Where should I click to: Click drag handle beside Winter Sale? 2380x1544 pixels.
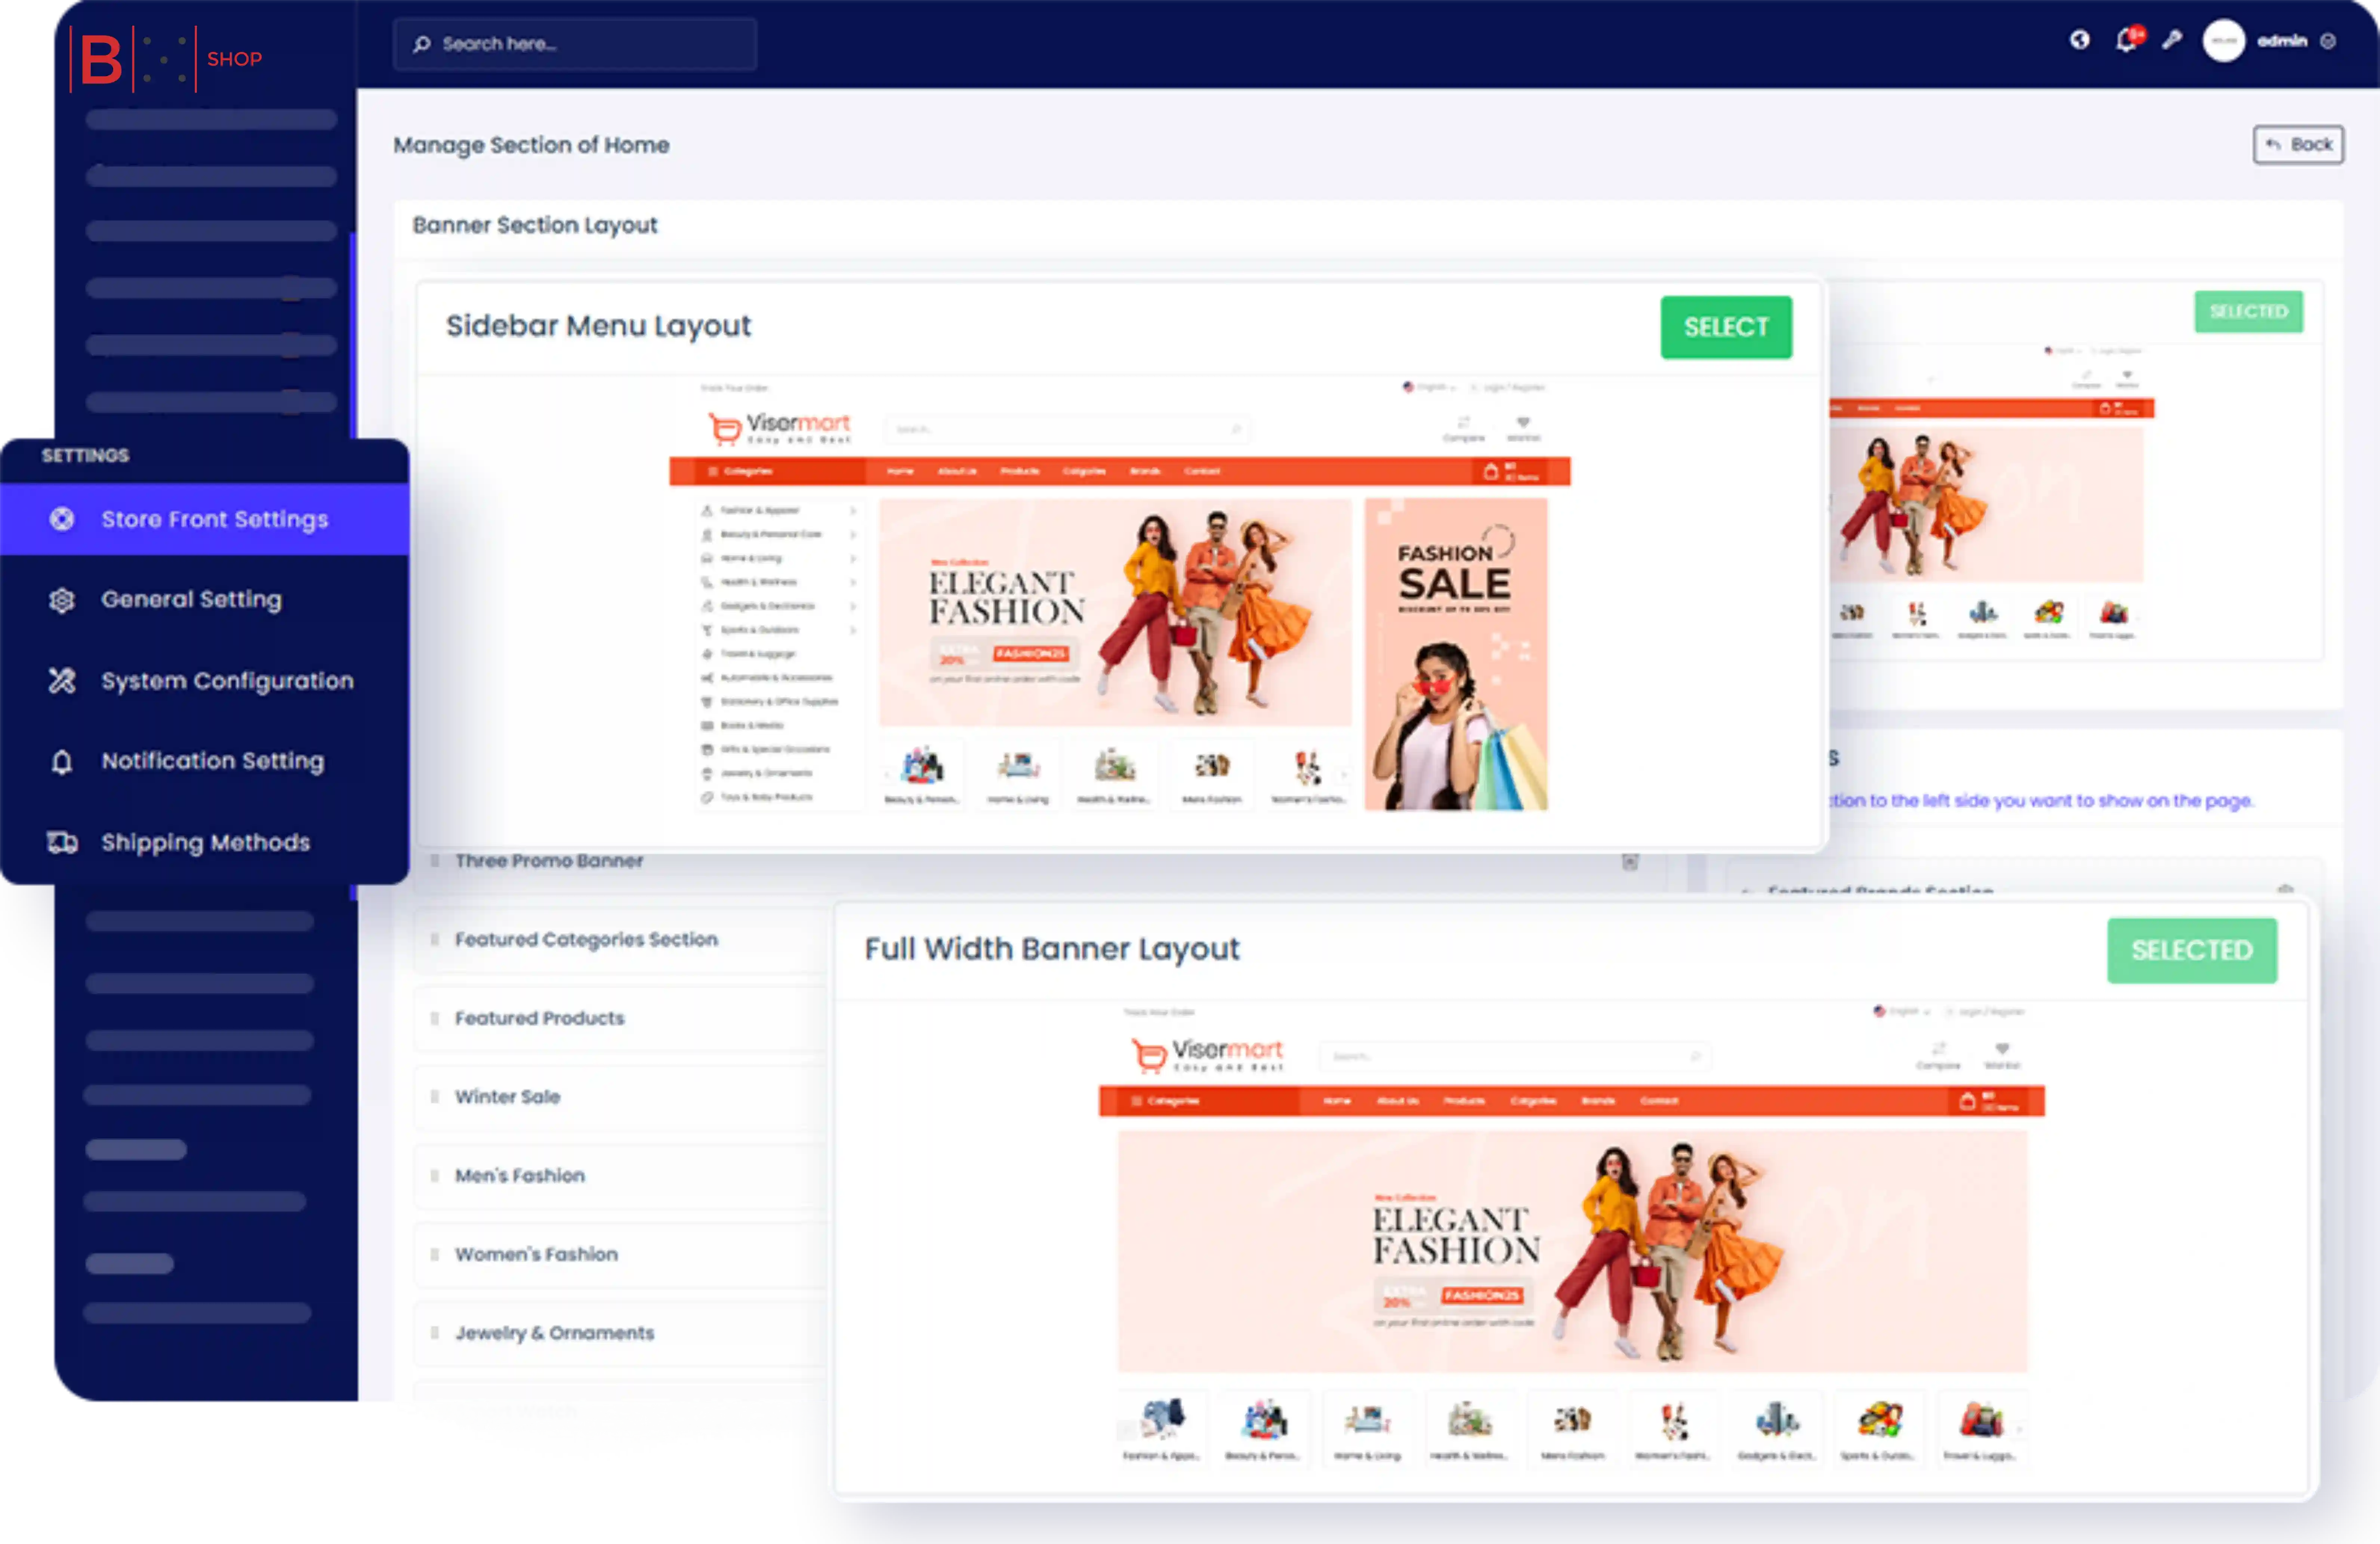[x=435, y=1097]
